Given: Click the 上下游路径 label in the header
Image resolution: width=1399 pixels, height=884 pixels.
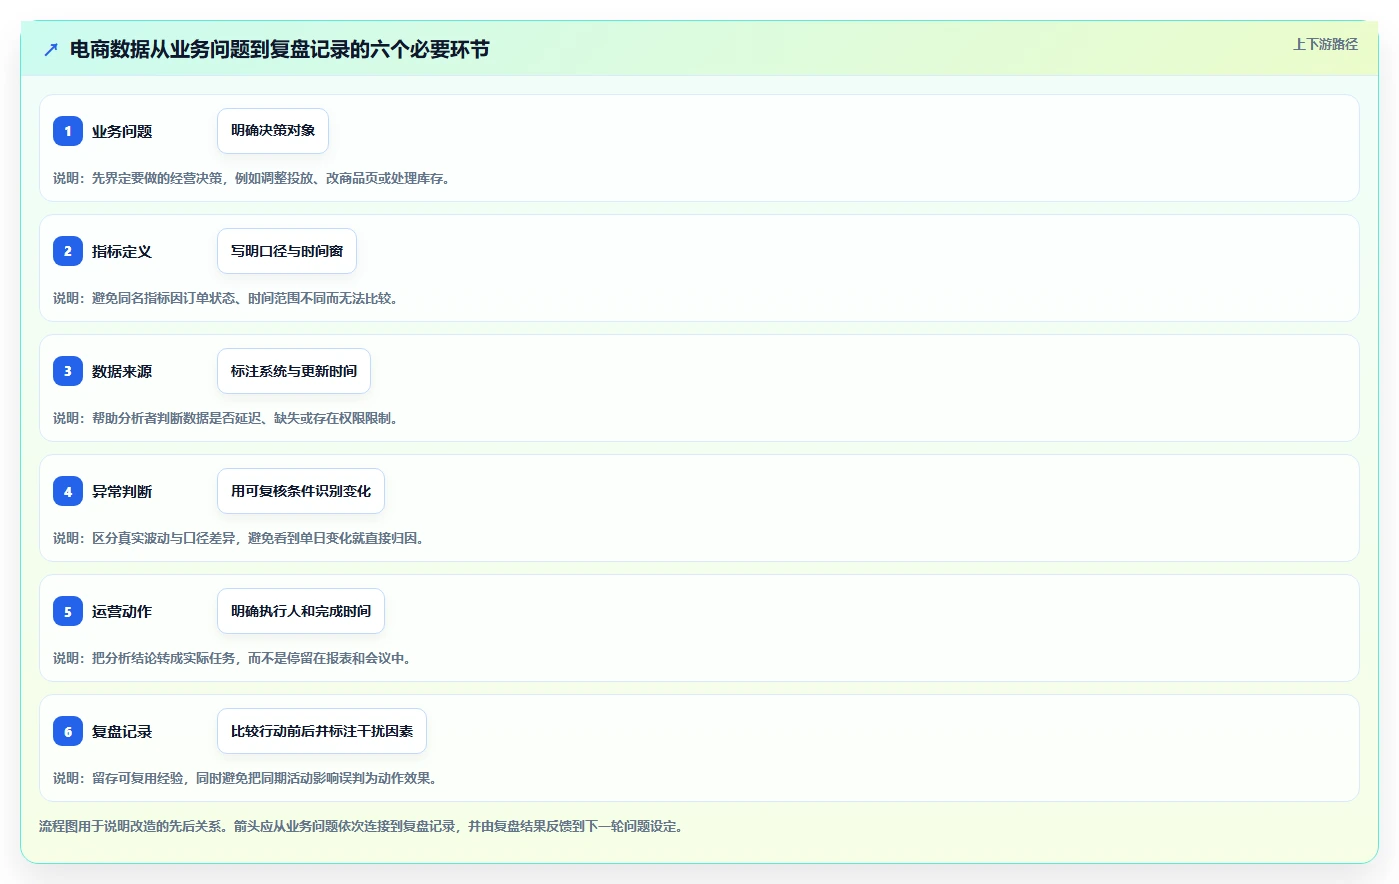Looking at the screenshot, I should [x=1325, y=44].
